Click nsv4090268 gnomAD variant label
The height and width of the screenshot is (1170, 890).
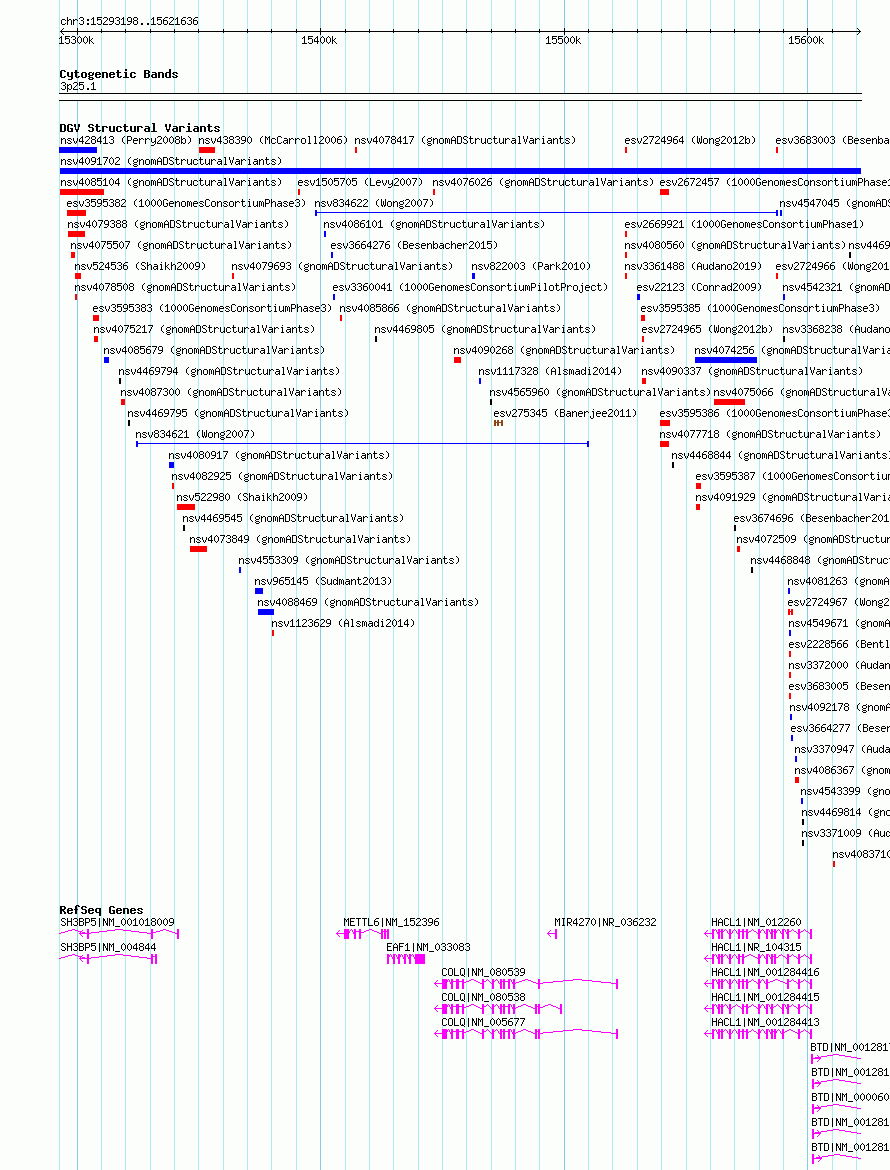(x=564, y=350)
